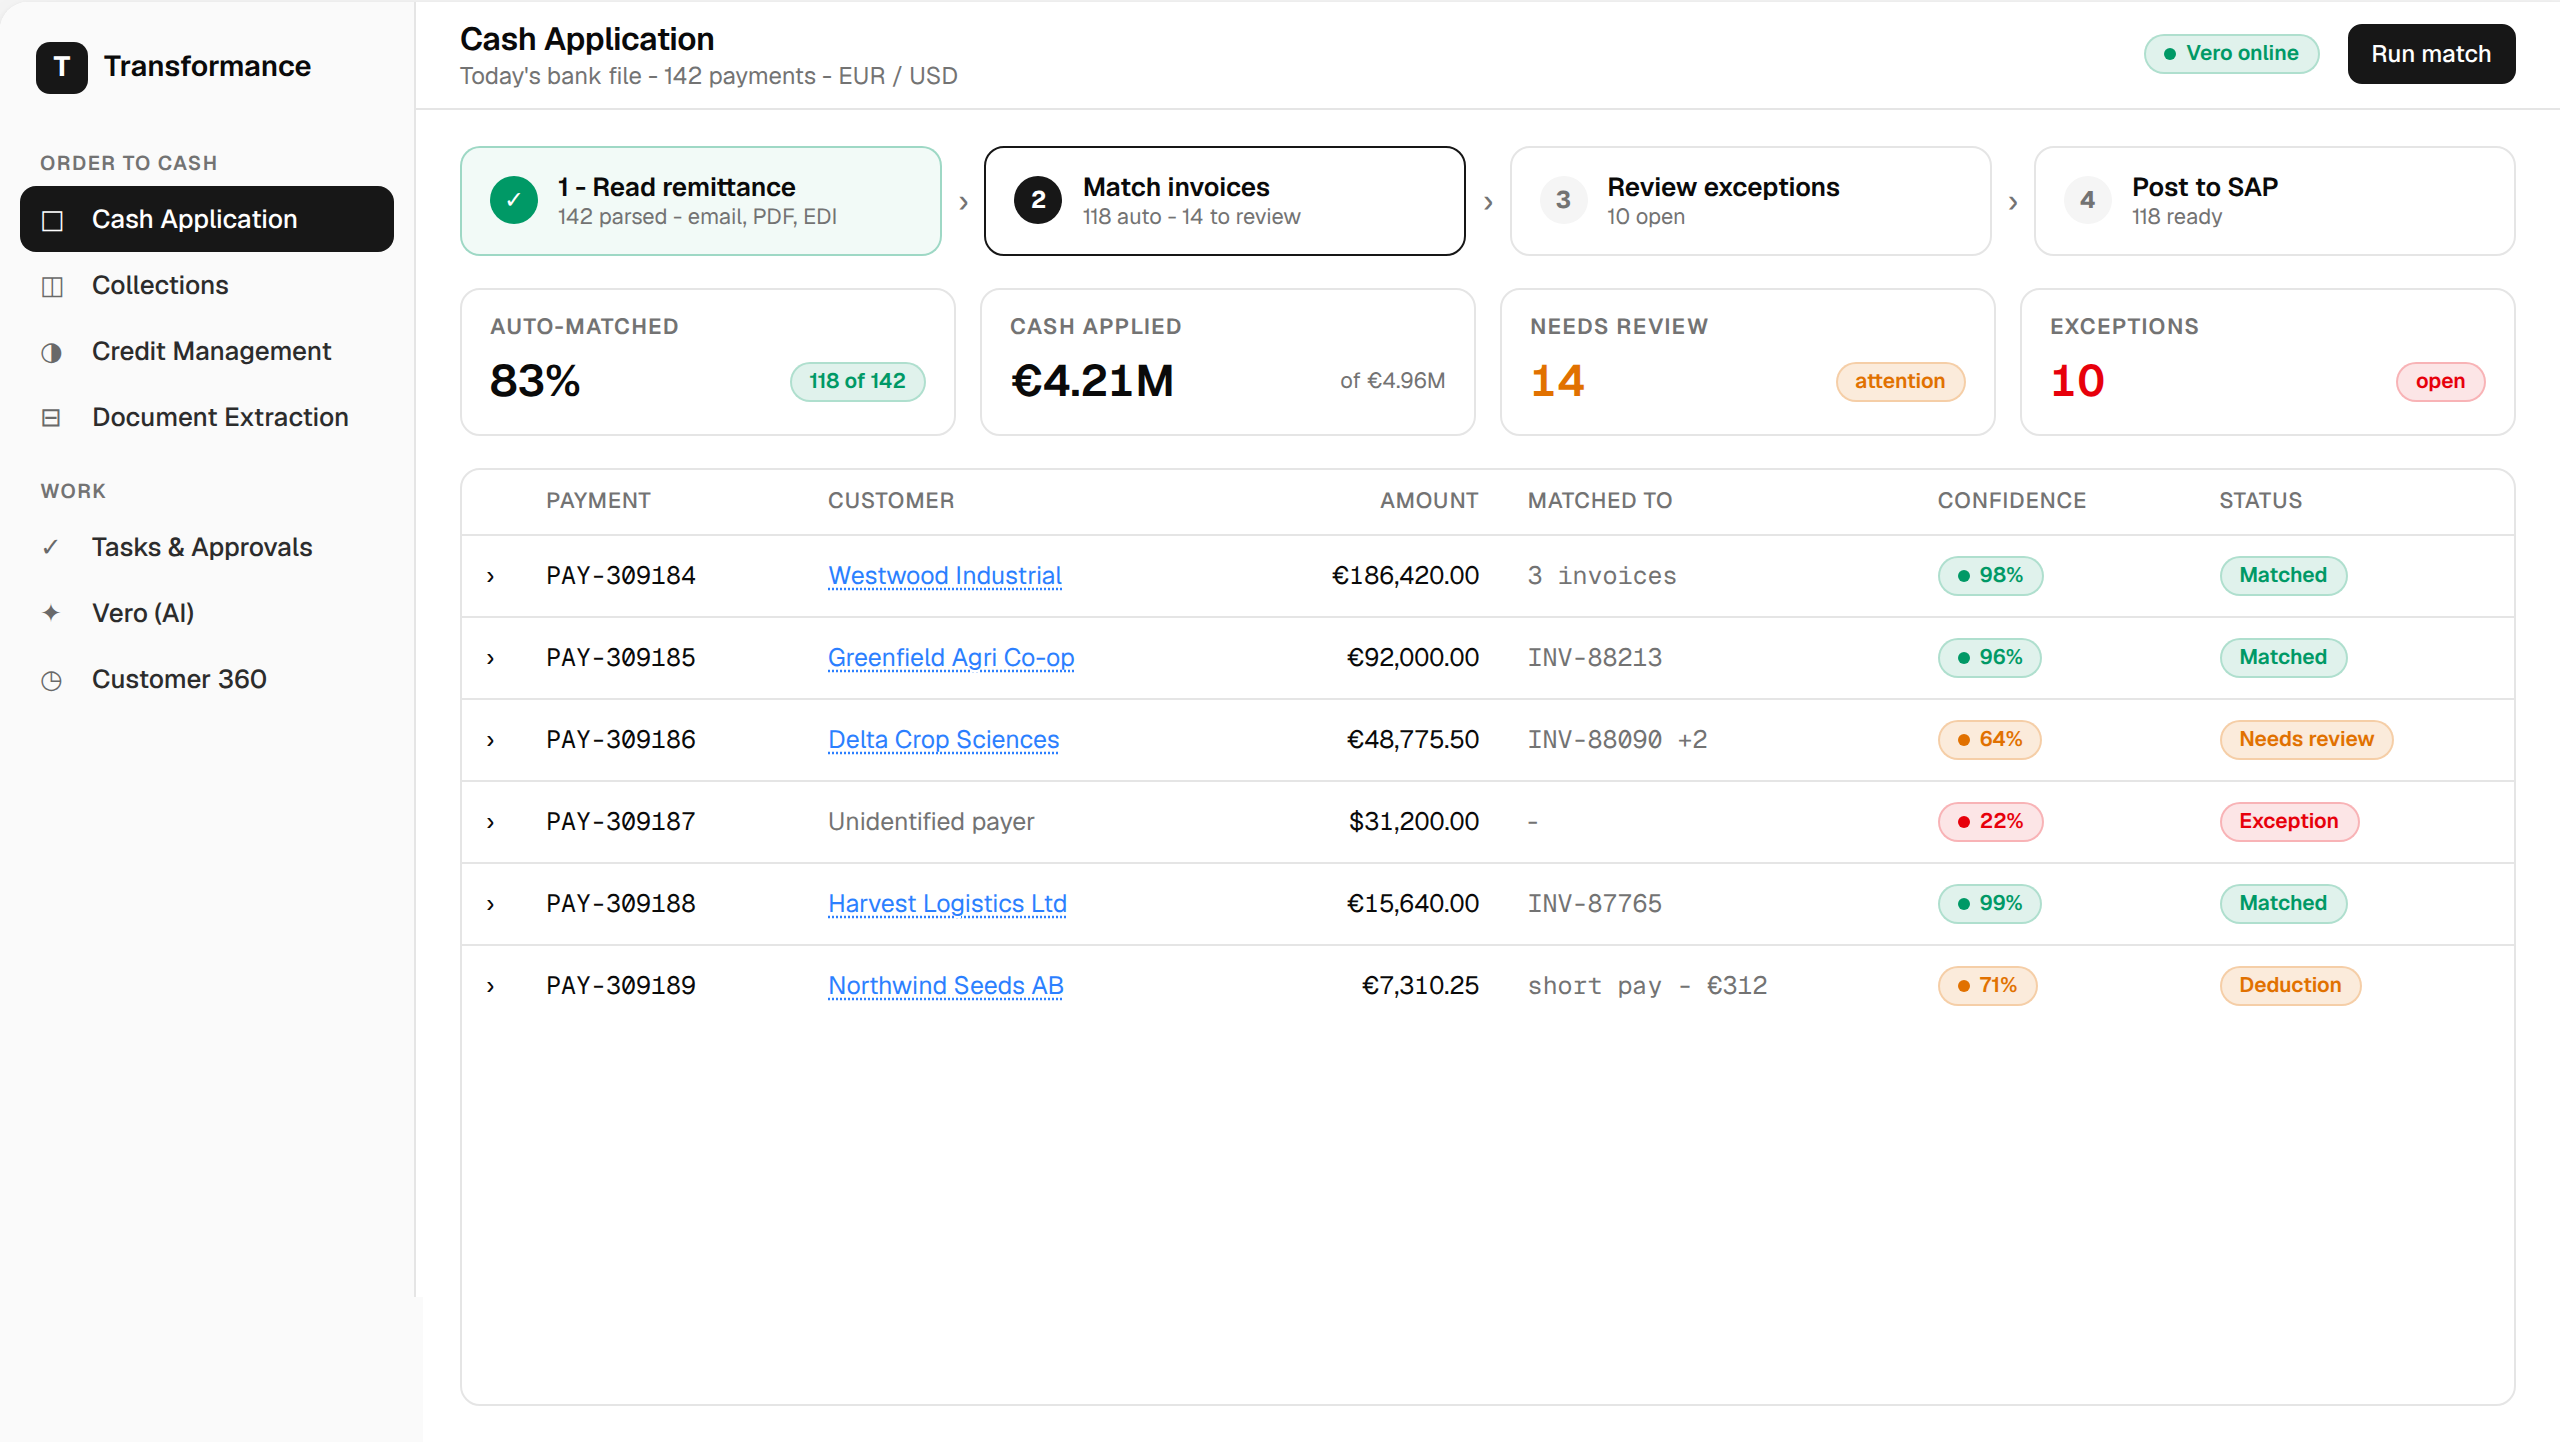Click the 96% confidence badge

click(x=1990, y=658)
